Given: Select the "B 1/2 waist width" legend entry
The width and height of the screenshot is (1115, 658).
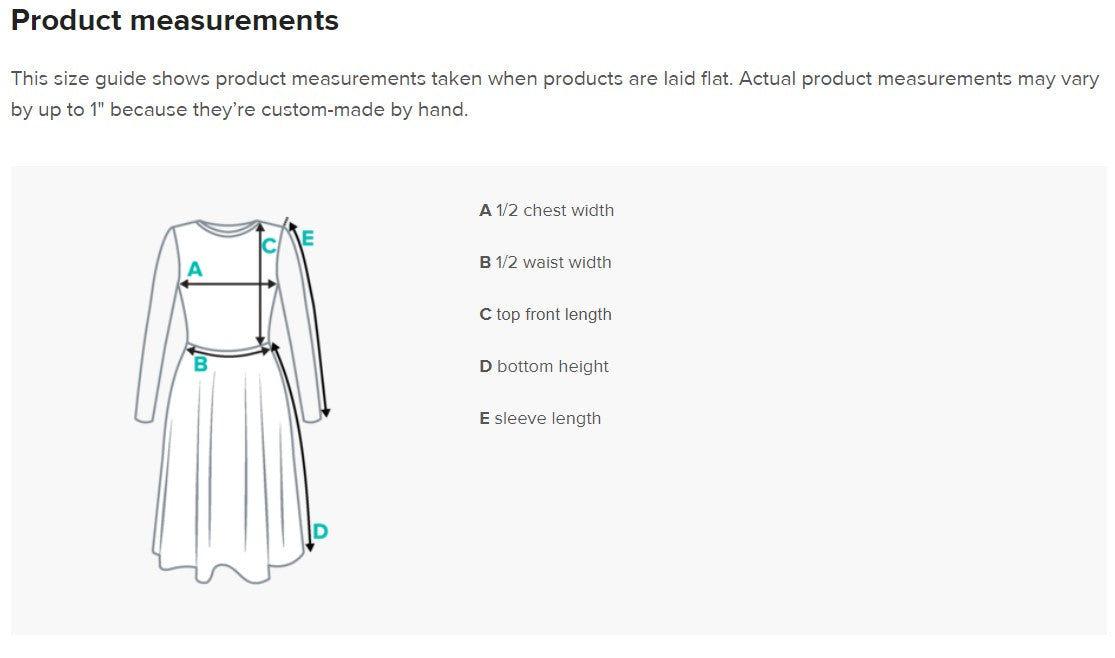Looking at the screenshot, I should (x=545, y=263).
